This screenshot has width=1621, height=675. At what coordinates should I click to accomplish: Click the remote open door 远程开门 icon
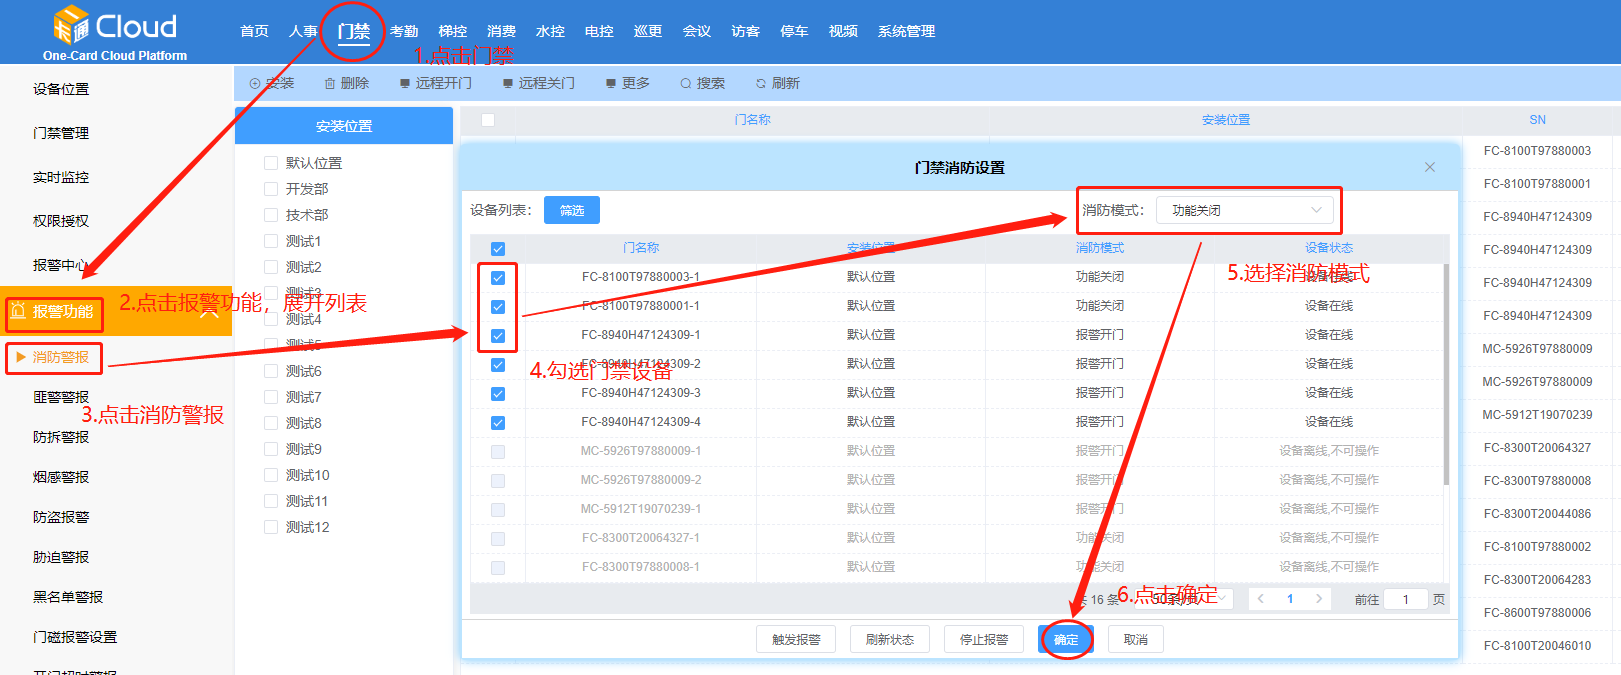coord(405,84)
